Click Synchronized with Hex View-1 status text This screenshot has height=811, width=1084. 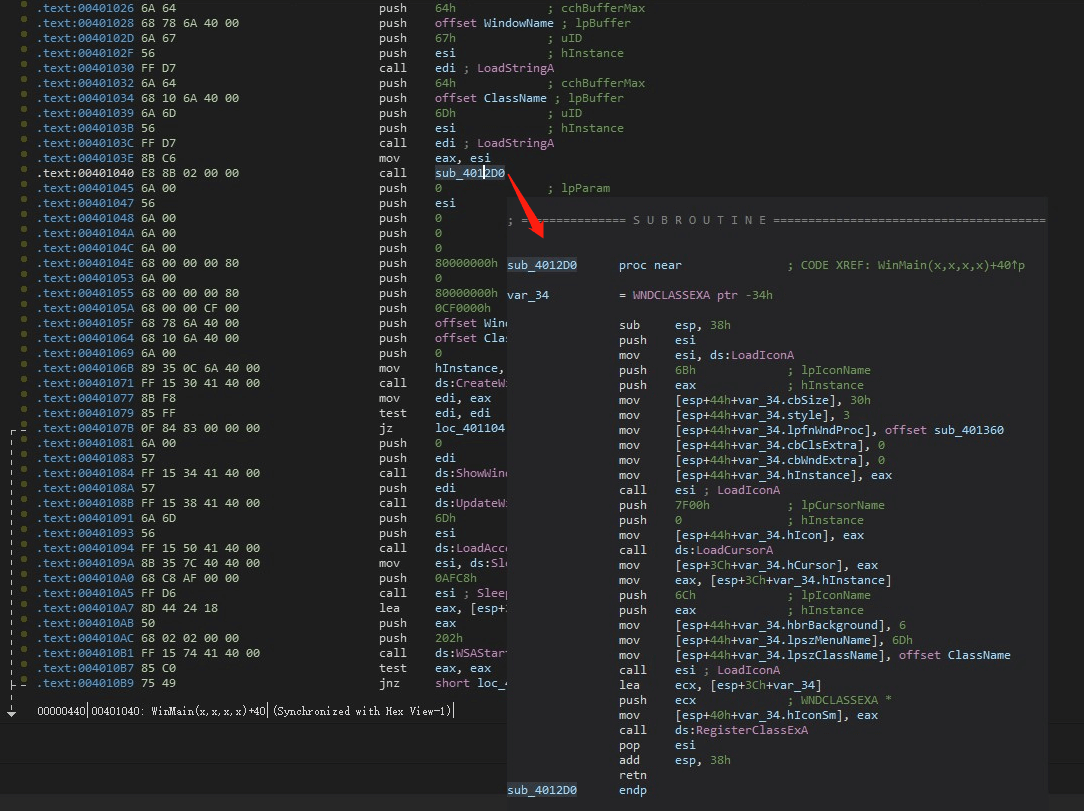click(x=362, y=711)
